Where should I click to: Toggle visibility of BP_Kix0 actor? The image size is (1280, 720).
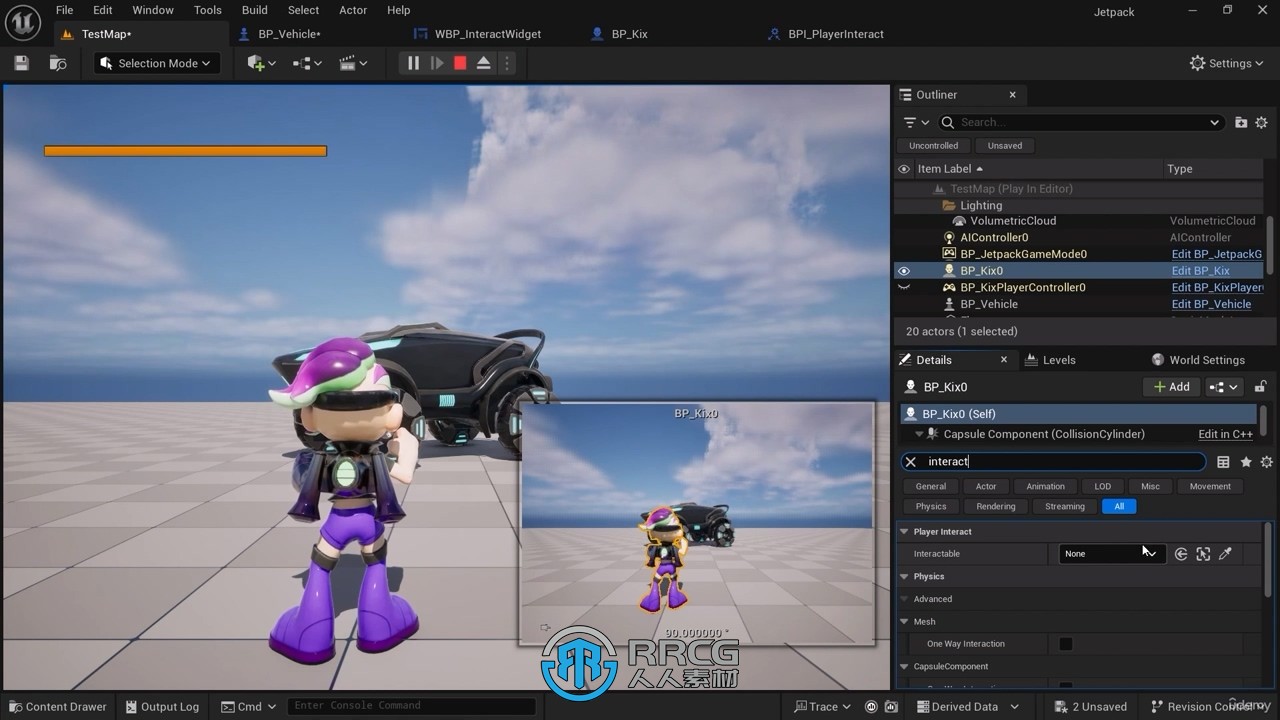click(x=904, y=271)
